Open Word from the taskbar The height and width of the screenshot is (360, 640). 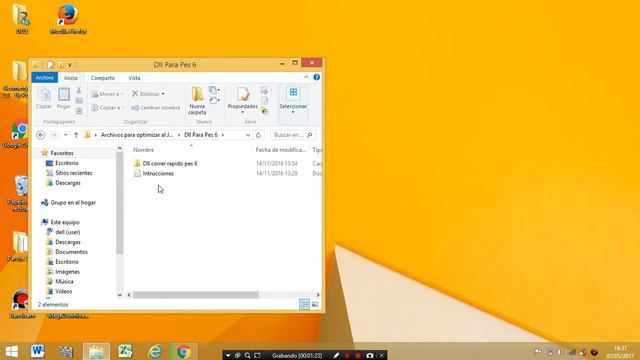coord(38,351)
